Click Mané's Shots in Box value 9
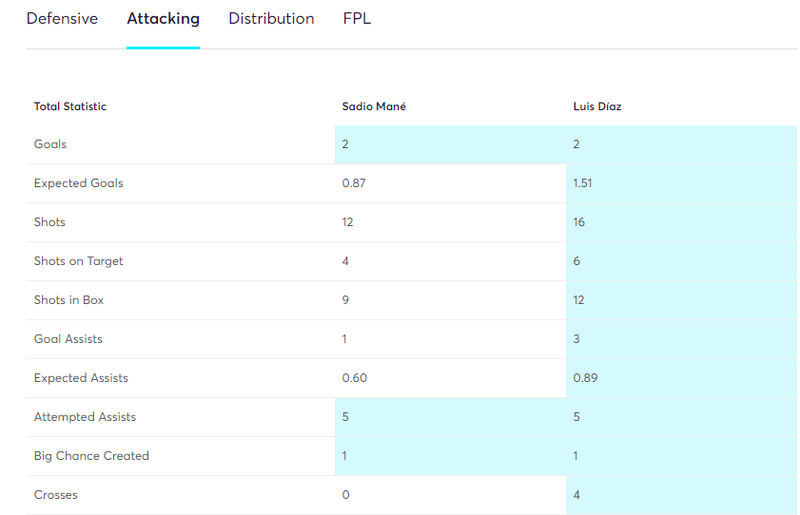Screen dimensions: 800x515 pos(345,300)
